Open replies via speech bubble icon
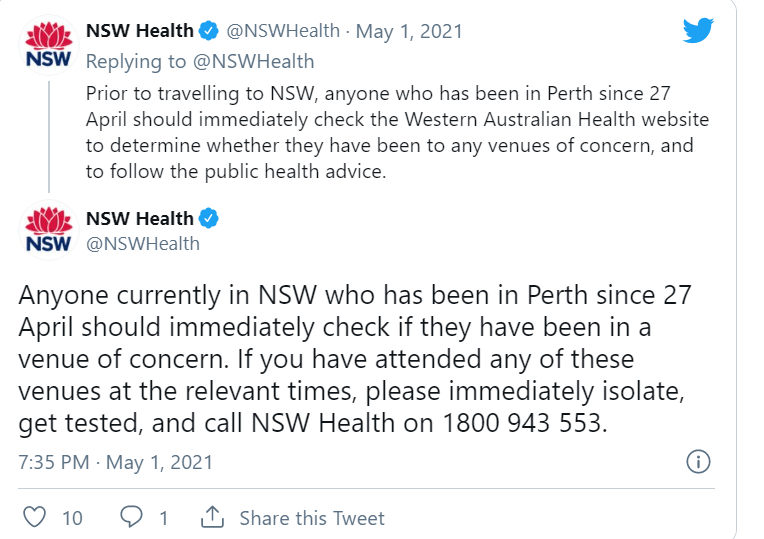Viewport: 764px width, 539px height. [x=131, y=517]
